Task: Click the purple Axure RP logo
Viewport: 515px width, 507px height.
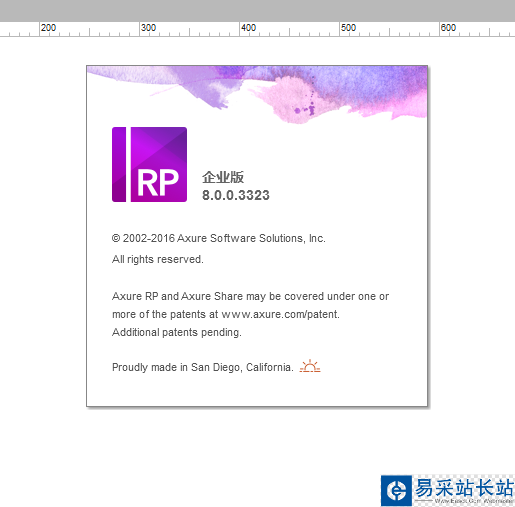Action: 149,164
